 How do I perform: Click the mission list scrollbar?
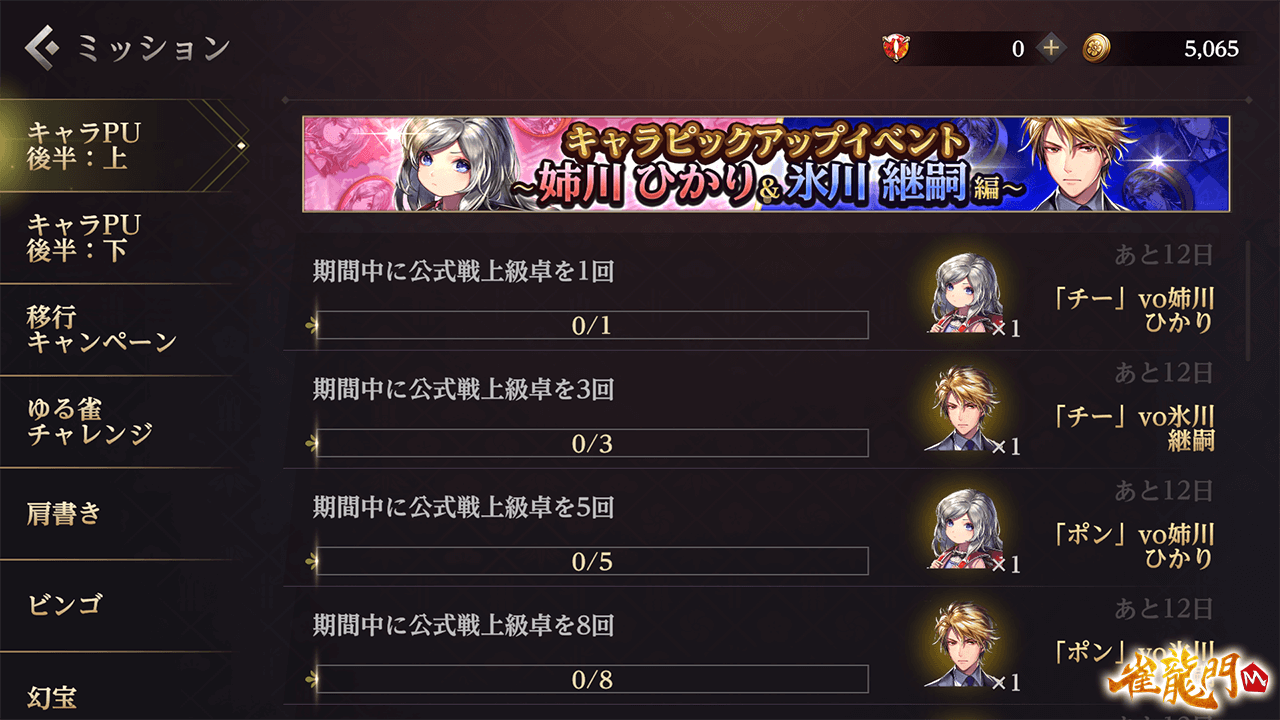(x=1248, y=300)
